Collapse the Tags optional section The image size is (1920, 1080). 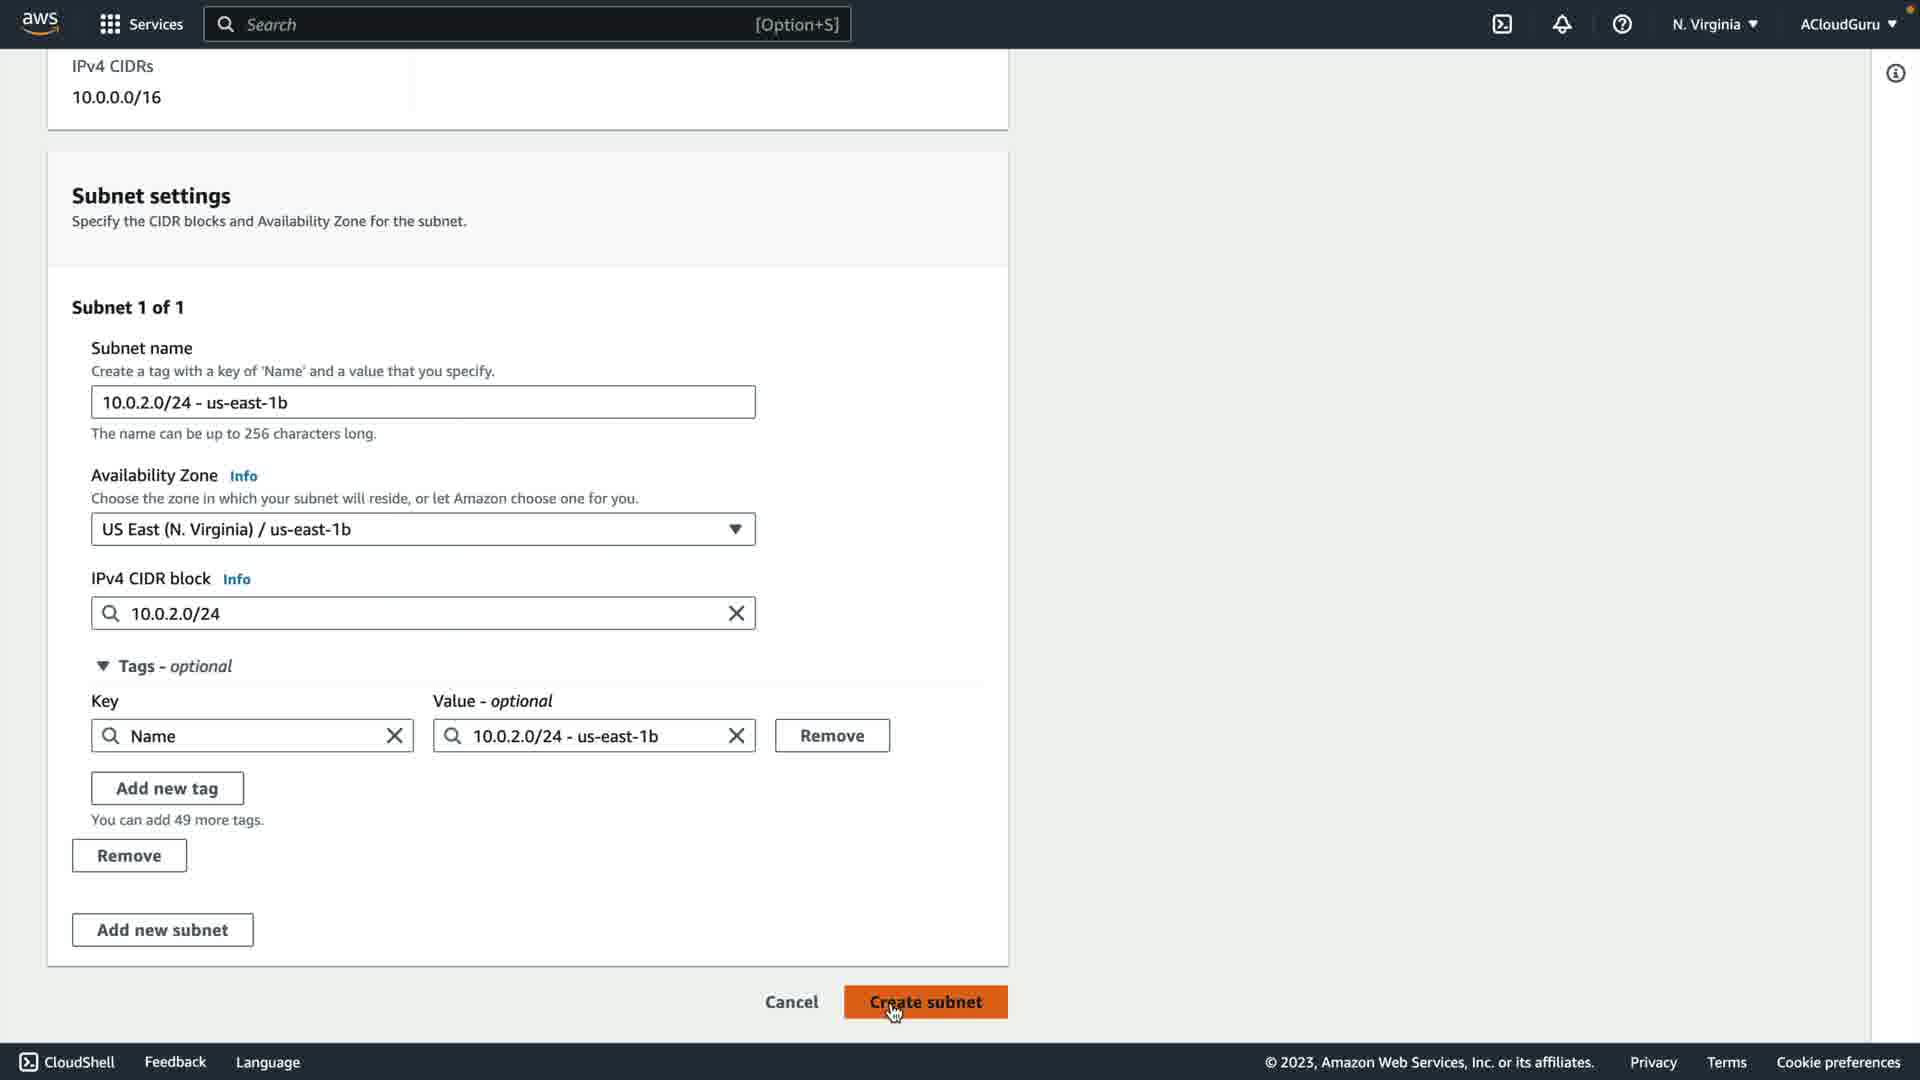click(x=103, y=666)
